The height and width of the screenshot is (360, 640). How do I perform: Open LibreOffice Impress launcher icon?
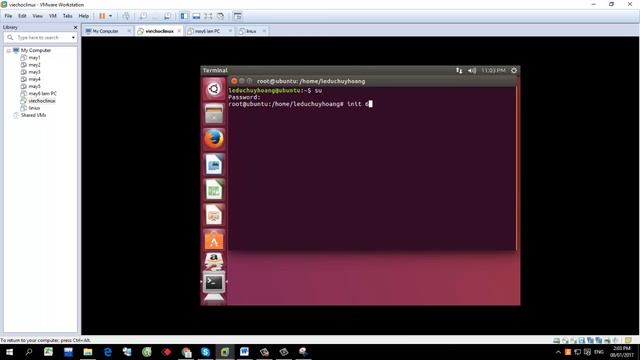(213, 215)
